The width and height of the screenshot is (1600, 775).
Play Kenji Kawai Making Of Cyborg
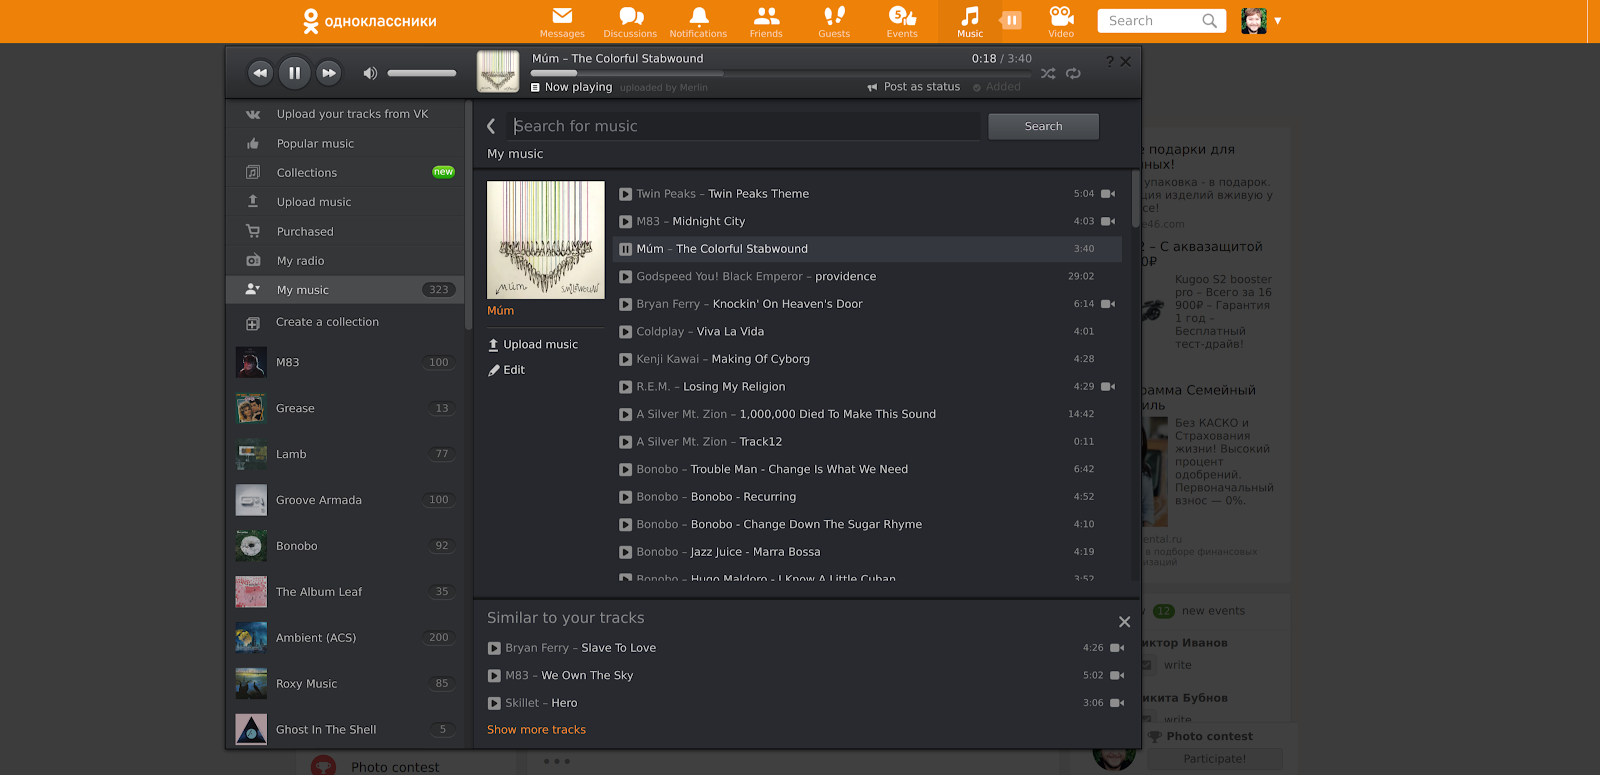[625, 359]
